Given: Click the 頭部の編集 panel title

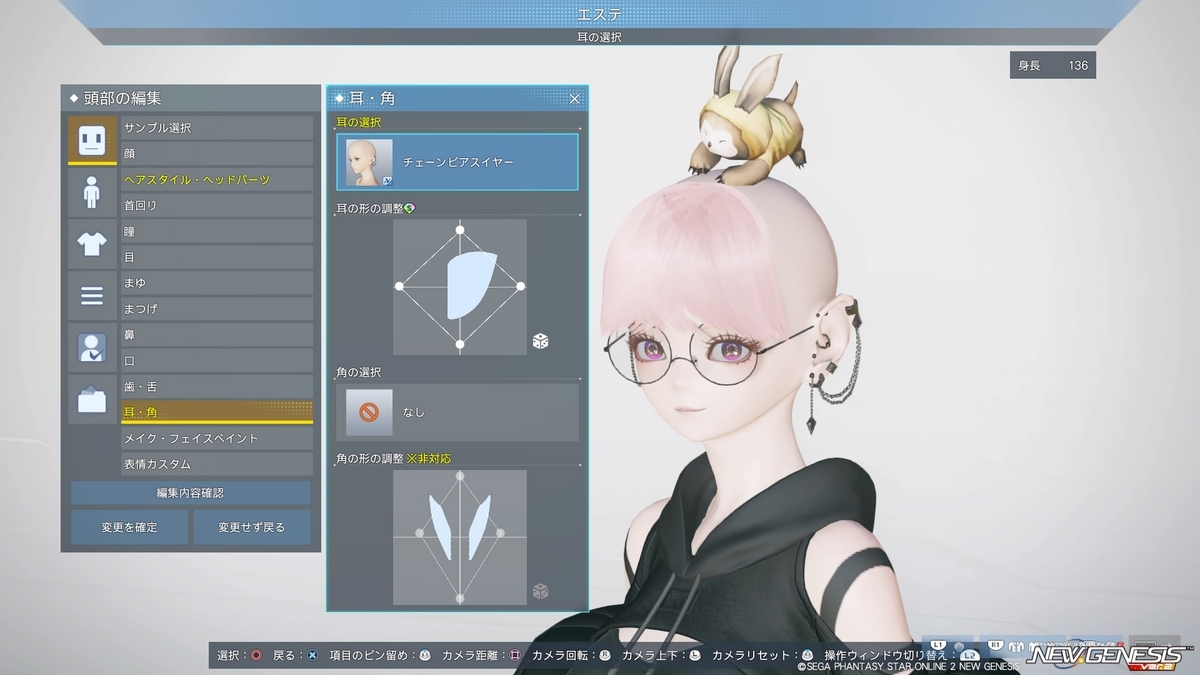Looking at the screenshot, I should [122, 98].
